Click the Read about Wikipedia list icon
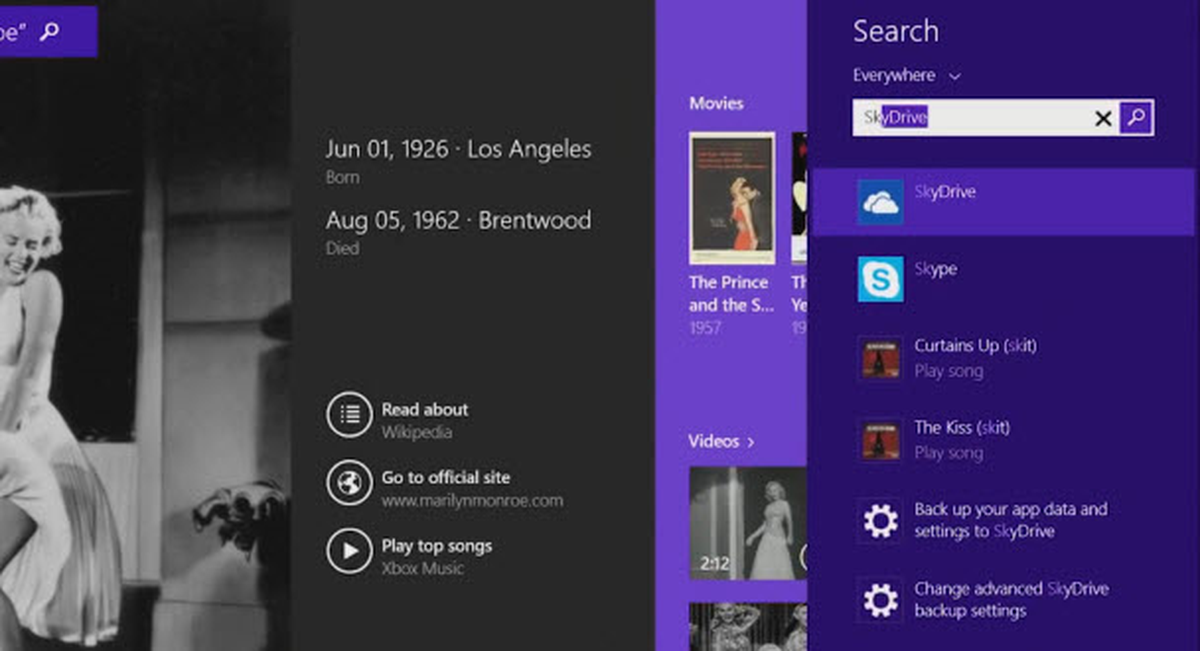The image size is (1200, 651). coord(349,415)
